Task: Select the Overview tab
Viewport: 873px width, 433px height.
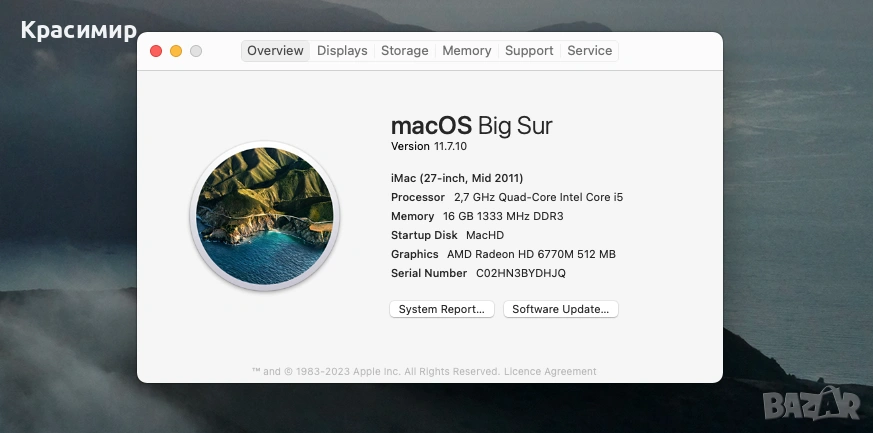Action: click(x=275, y=51)
